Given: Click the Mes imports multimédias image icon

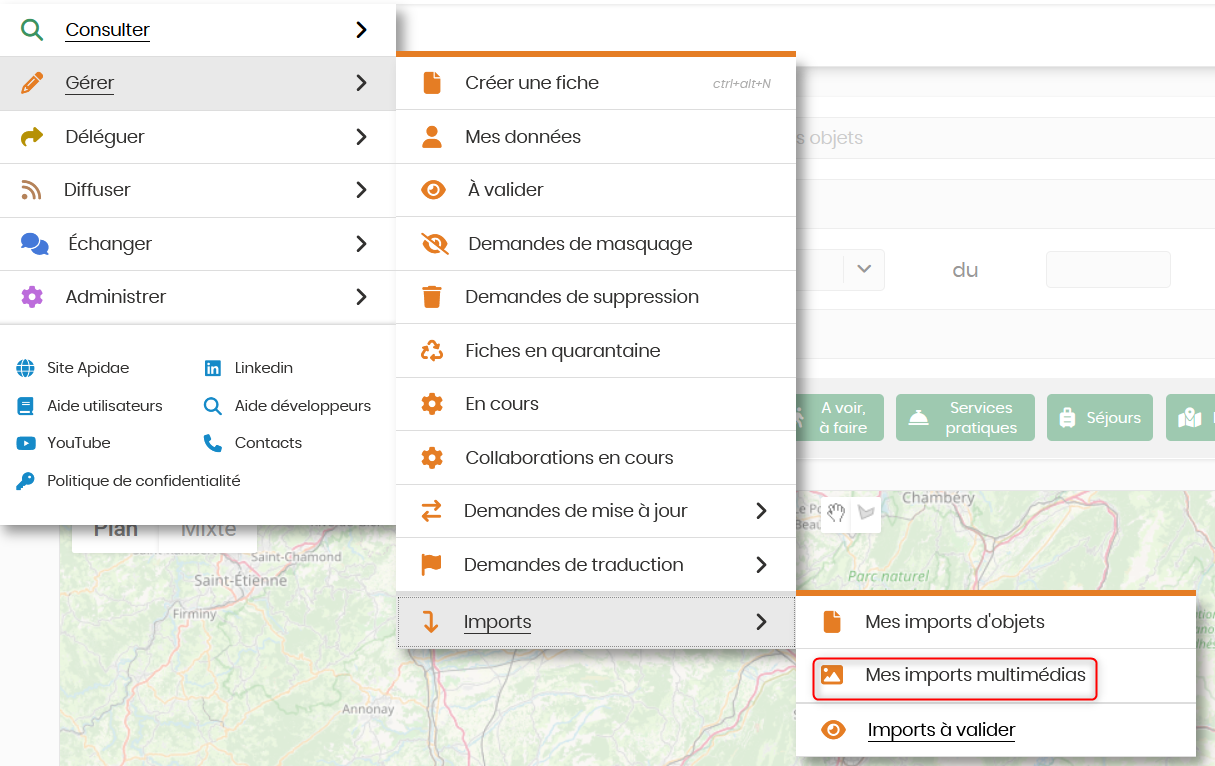Looking at the screenshot, I should tap(832, 675).
